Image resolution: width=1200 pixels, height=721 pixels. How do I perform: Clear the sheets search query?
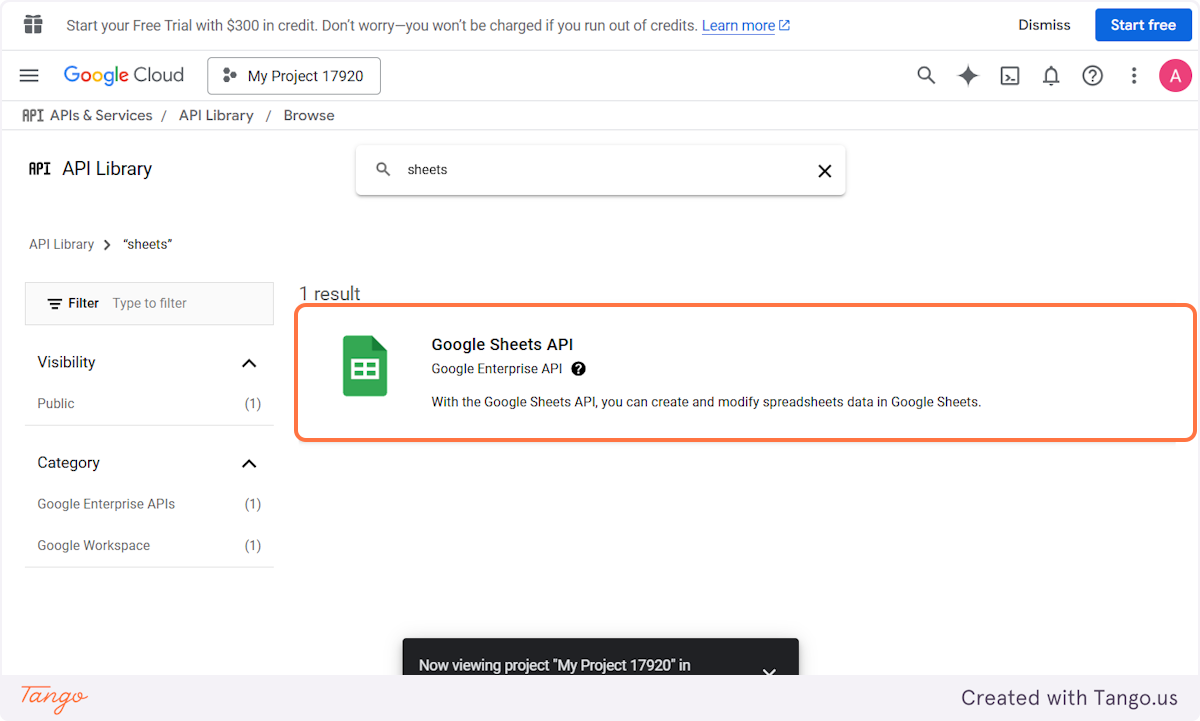[824, 170]
